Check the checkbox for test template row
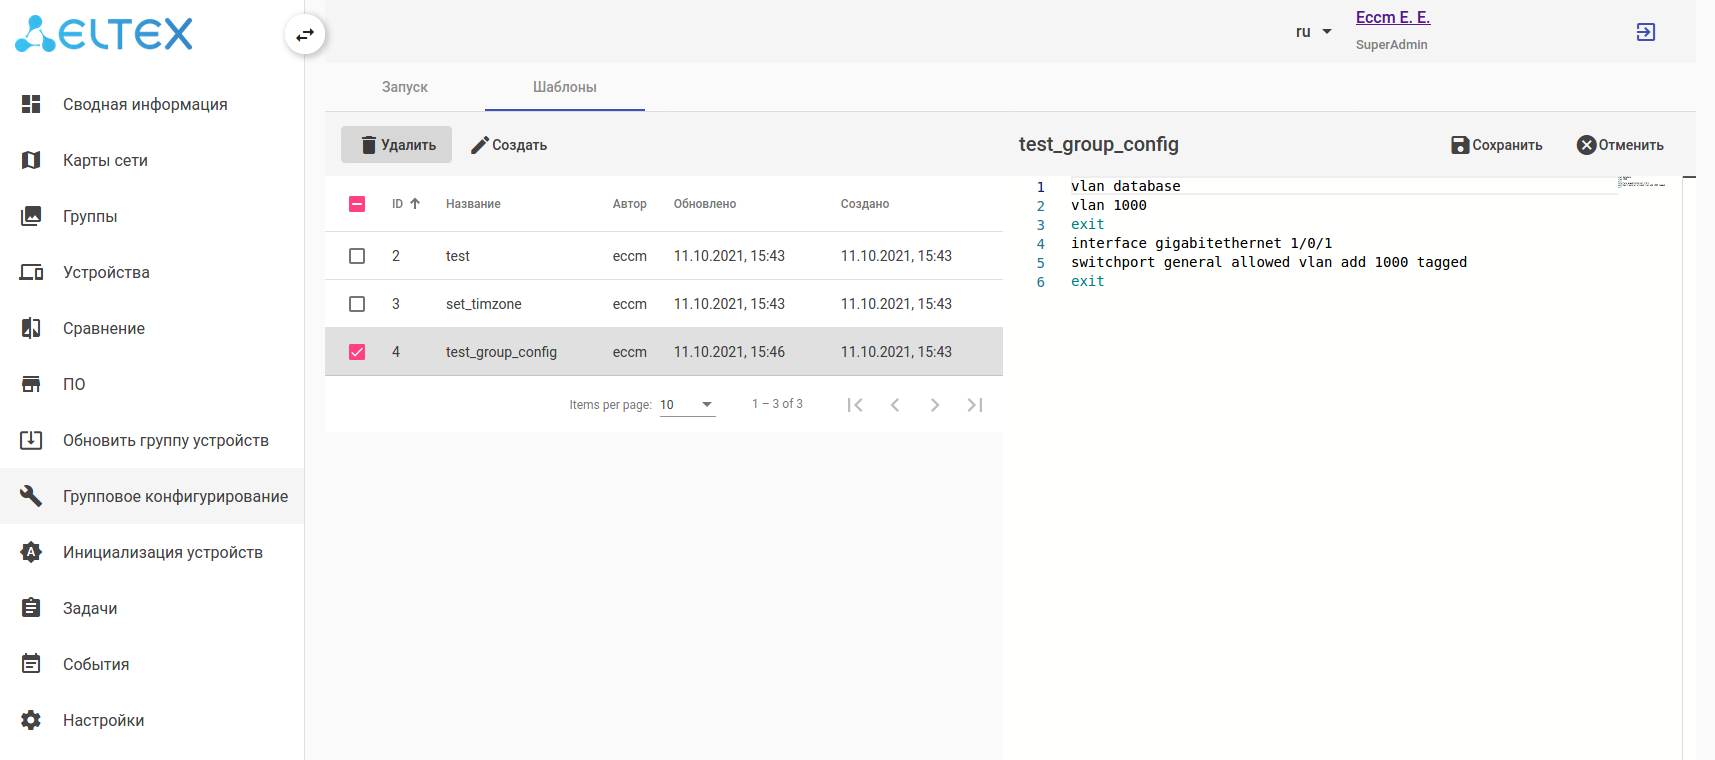This screenshot has width=1715, height=760. [x=357, y=256]
